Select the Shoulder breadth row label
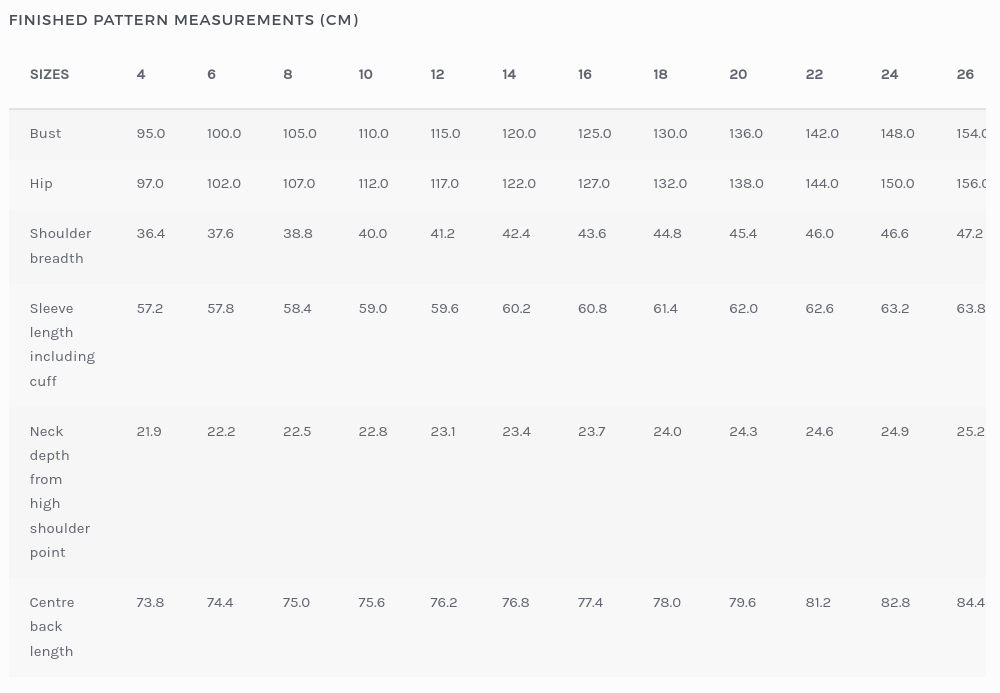The image size is (1000, 693). tap(60, 245)
